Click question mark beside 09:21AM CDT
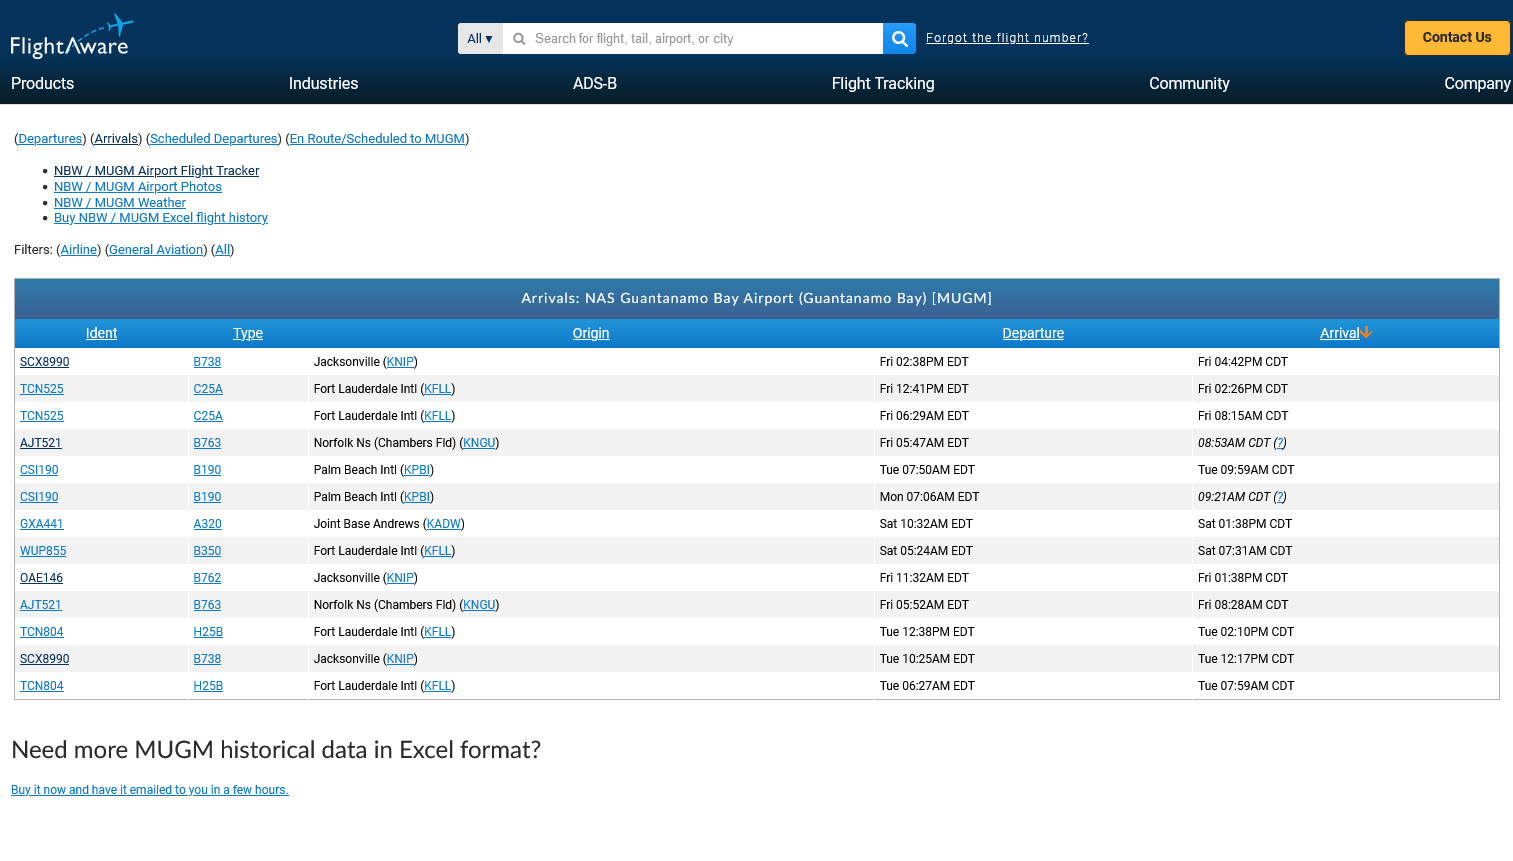The height and width of the screenshot is (861, 1513). pos(1280,497)
